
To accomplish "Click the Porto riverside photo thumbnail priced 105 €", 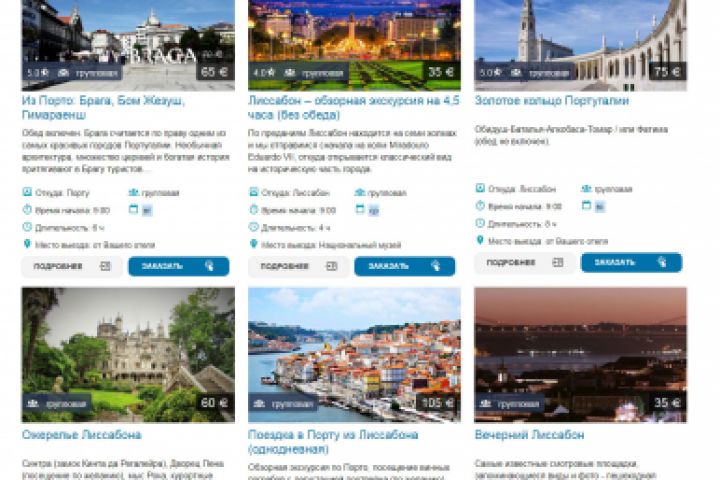I will 354,355.
